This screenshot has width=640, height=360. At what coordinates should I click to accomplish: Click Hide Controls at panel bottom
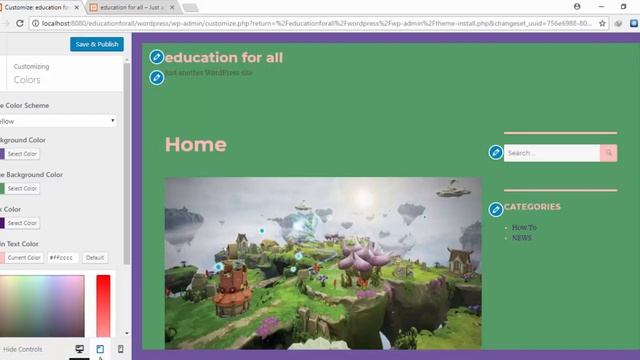click(22, 349)
